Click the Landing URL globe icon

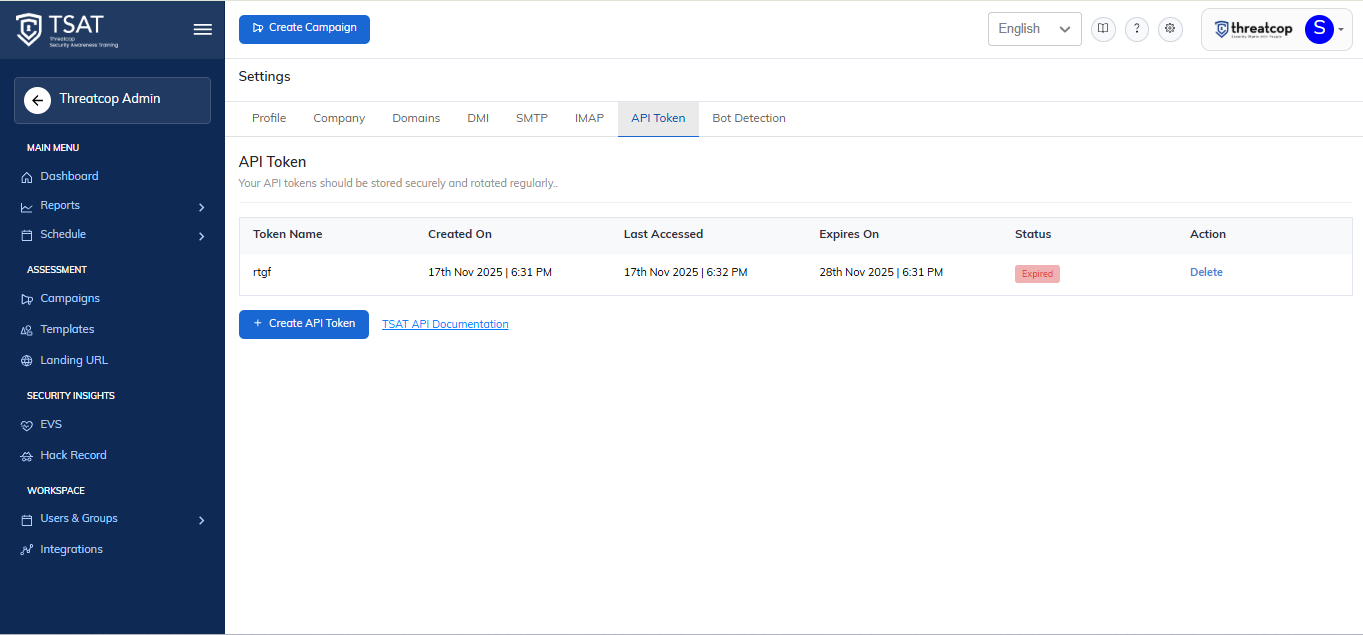(x=27, y=361)
